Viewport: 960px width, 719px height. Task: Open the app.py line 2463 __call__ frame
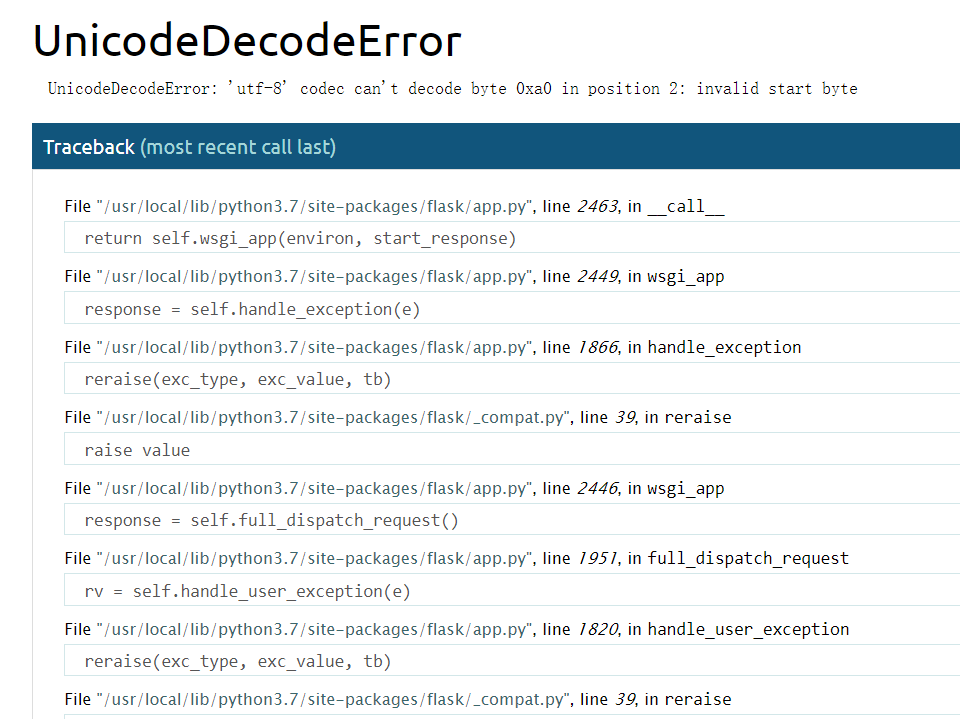tap(394, 206)
